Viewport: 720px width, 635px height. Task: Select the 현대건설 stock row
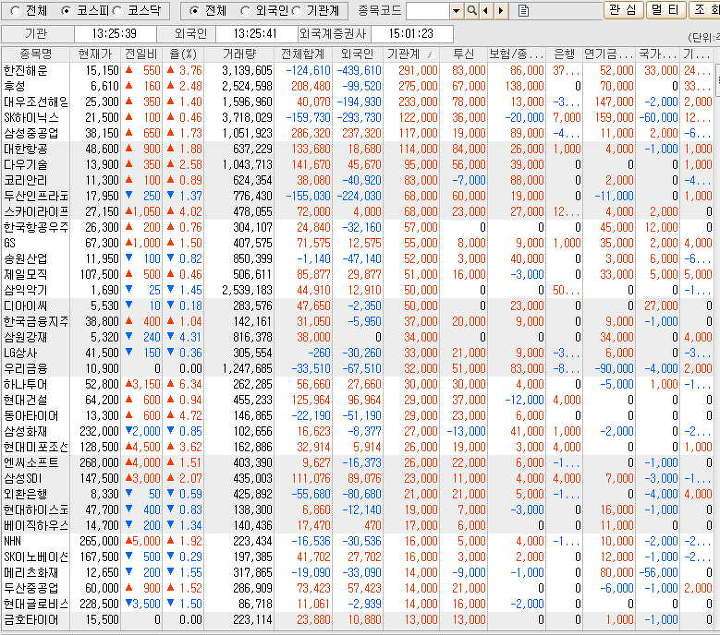[x=358, y=400]
